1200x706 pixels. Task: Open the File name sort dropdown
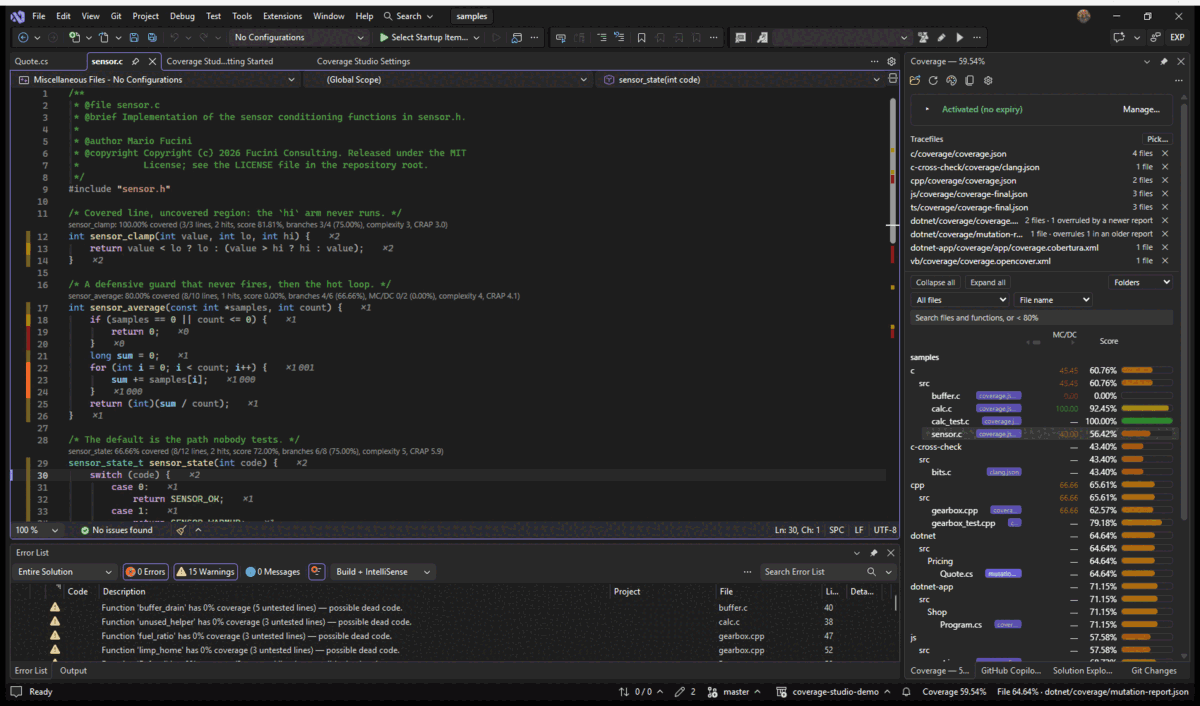click(1054, 300)
